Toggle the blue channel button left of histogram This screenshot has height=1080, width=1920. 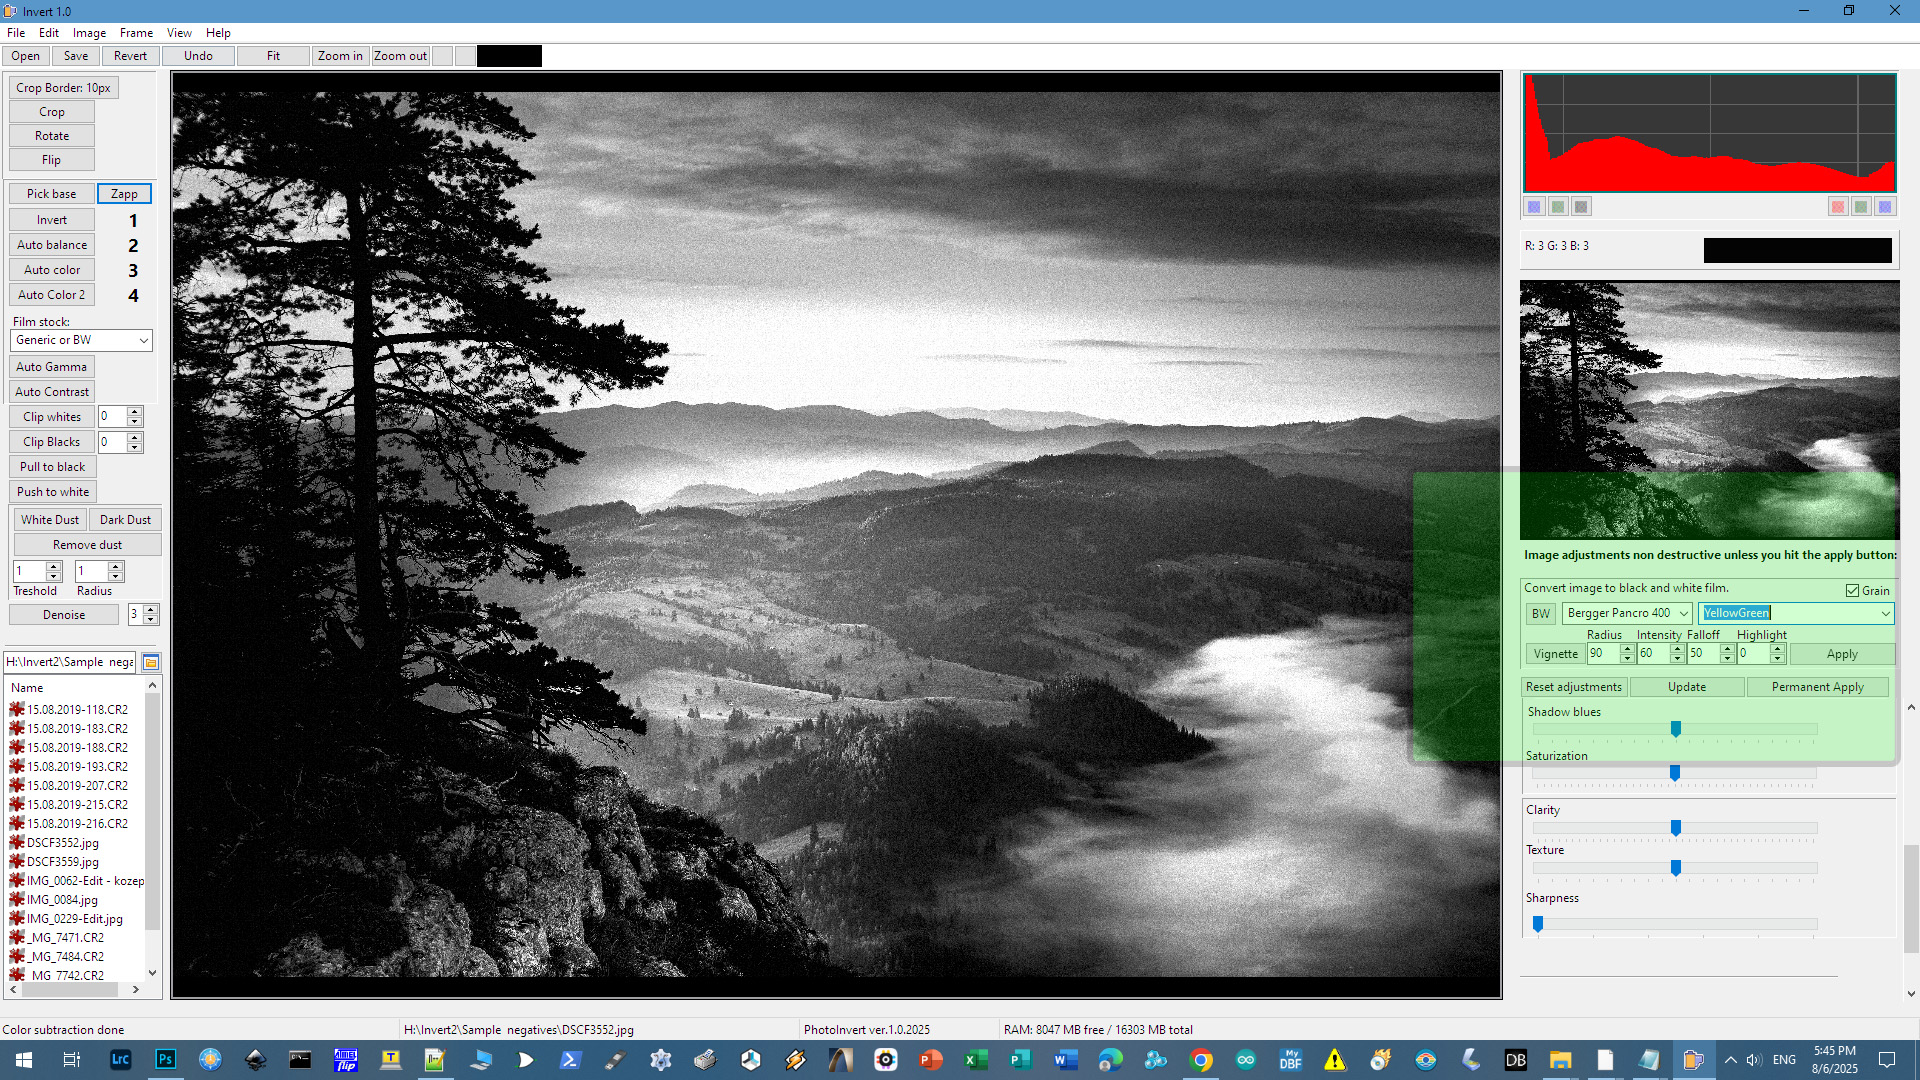pyautogui.click(x=1534, y=207)
